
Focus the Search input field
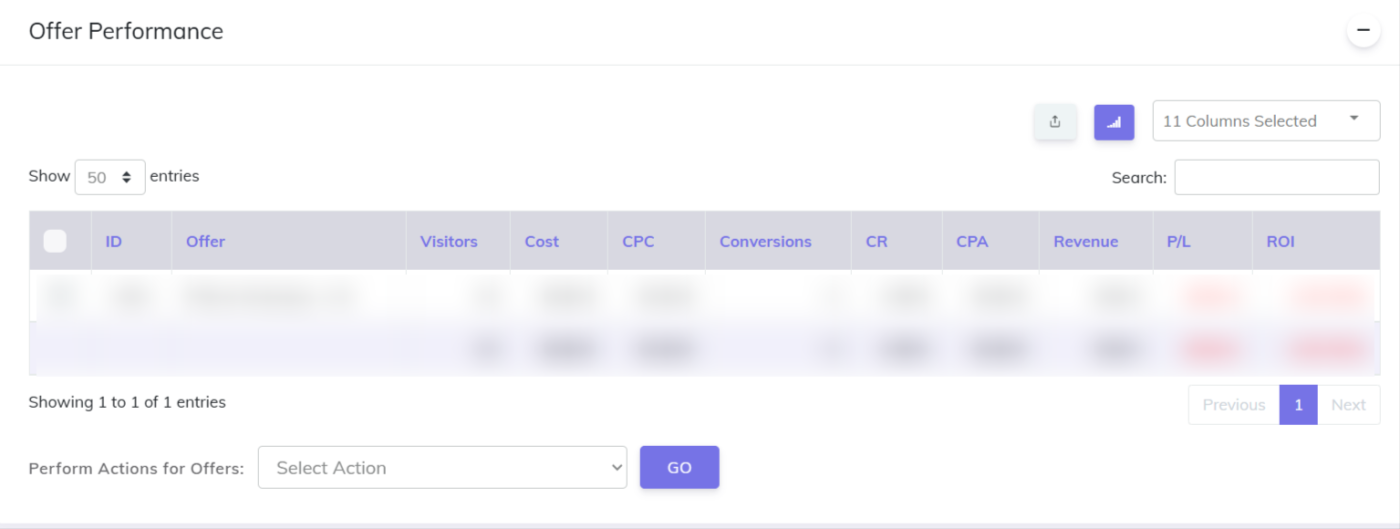pos(1276,177)
